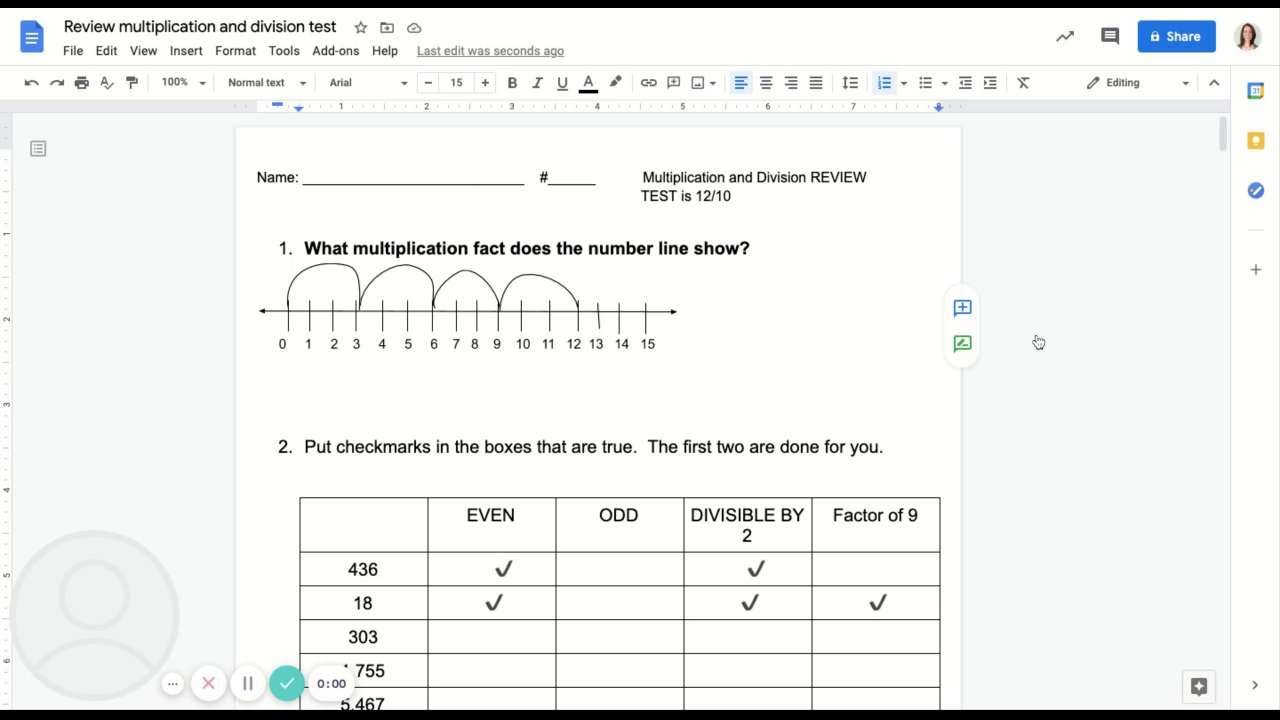The width and height of the screenshot is (1280, 720).
Task: Open the Docs home icon
Action: (32, 38)
